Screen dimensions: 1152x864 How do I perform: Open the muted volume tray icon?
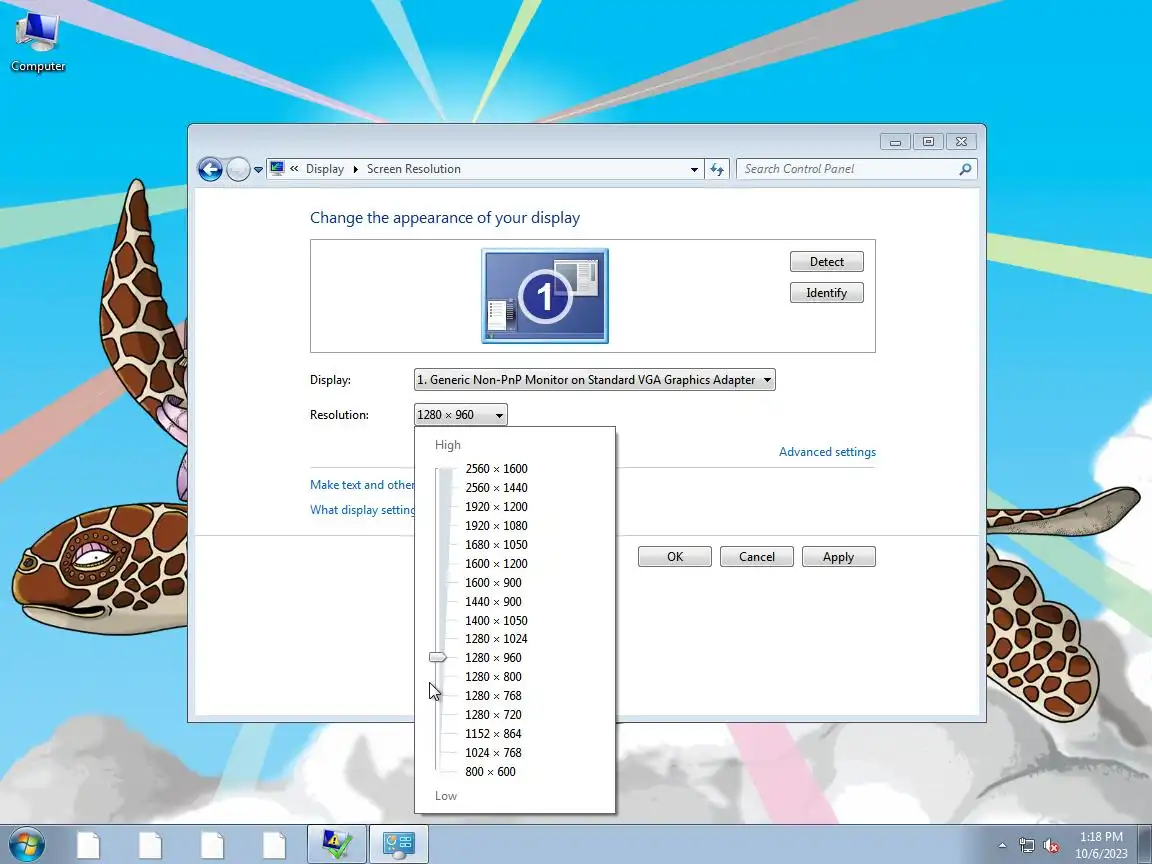(1051, 846)
